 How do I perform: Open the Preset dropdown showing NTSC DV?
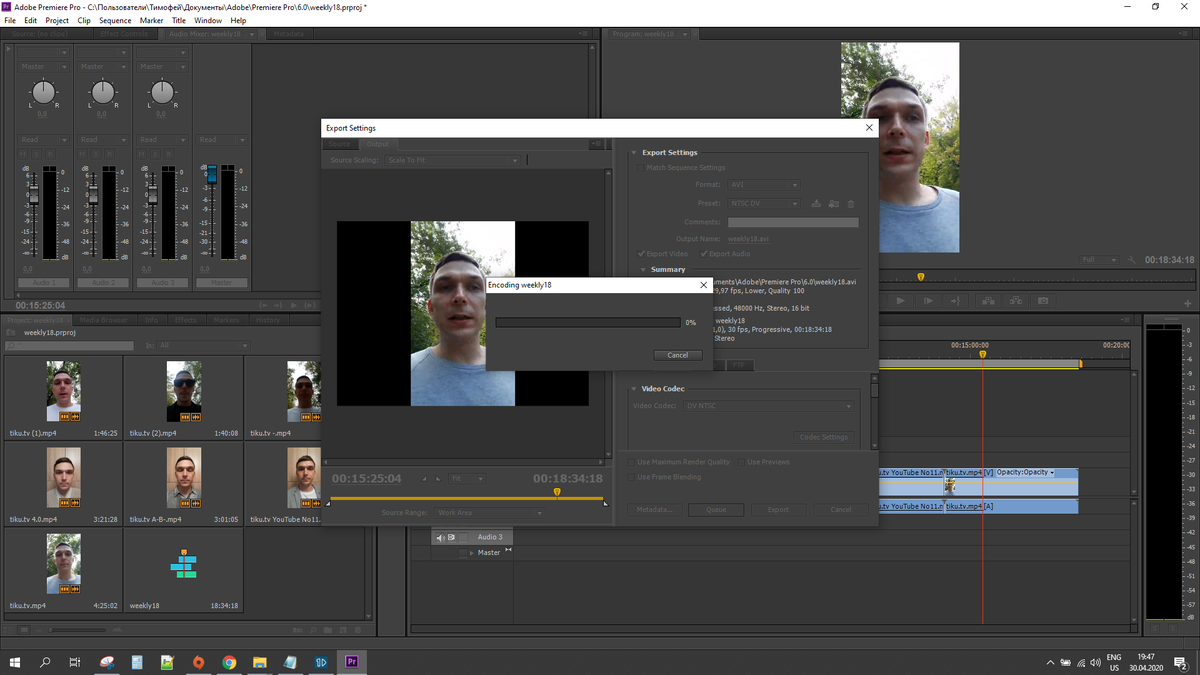764,203
